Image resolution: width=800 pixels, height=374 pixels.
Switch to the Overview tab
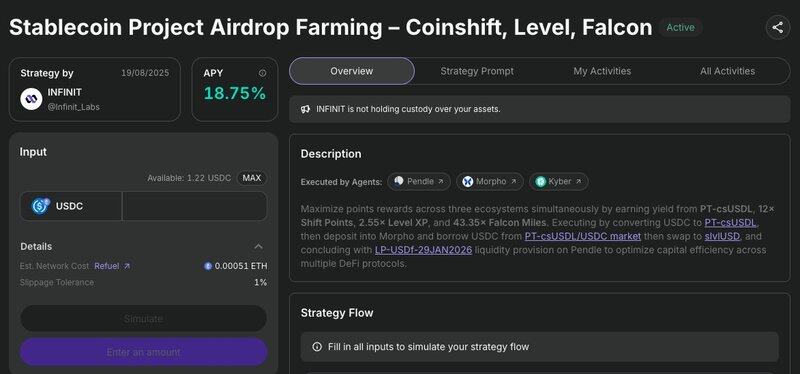pos(352,71)
